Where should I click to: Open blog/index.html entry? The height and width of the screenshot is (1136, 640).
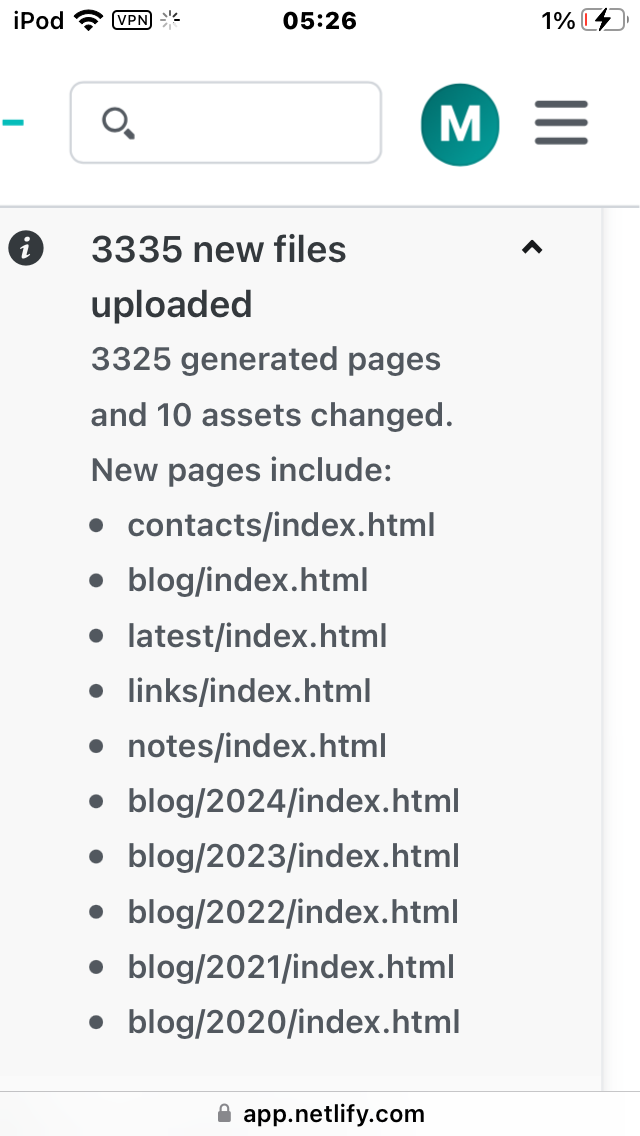coord(248,580)
